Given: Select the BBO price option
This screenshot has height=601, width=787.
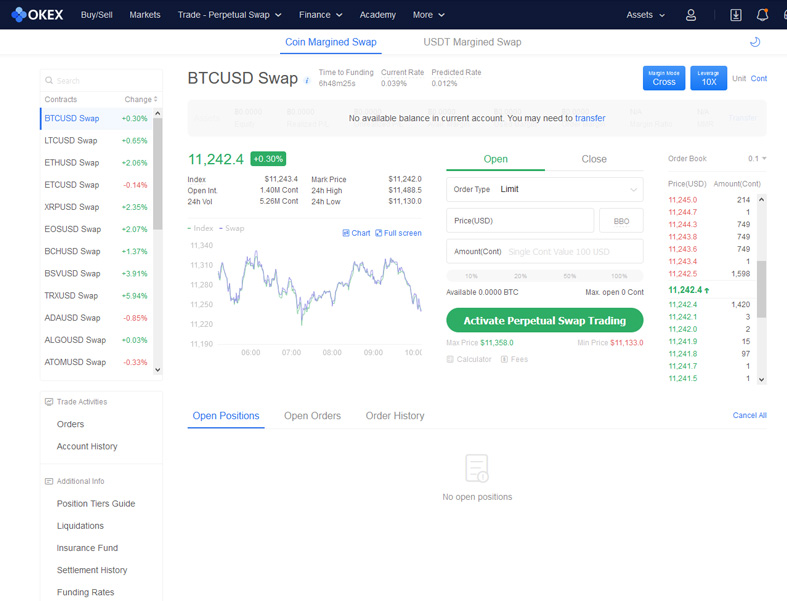Looking at the screenshot, I should click(x=621, y=221).
